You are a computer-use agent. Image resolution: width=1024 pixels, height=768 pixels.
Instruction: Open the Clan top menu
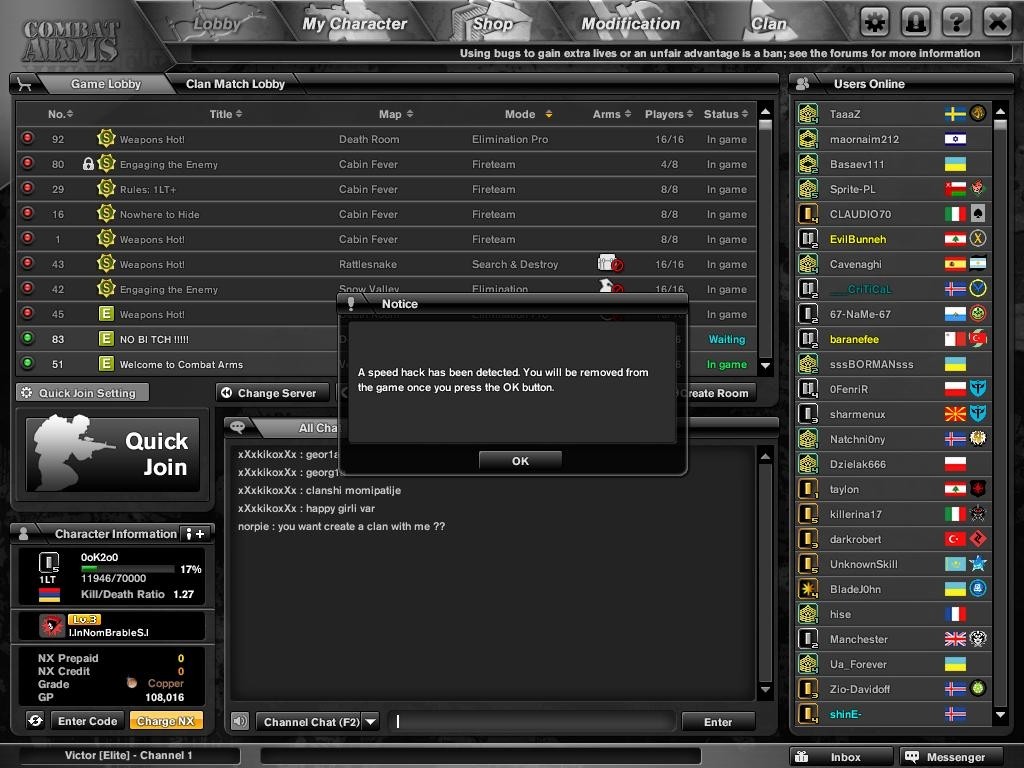[x=769, y=24]
